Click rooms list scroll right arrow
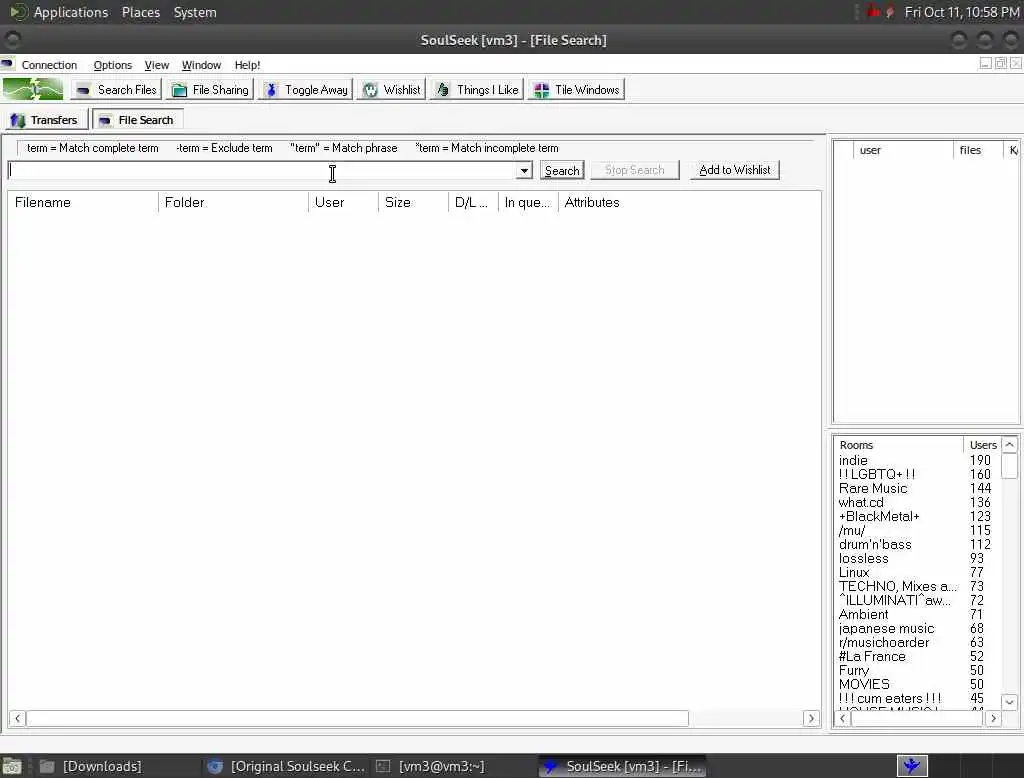The width and height of the screenshot is (1024, 778). [x=993, y=719]
